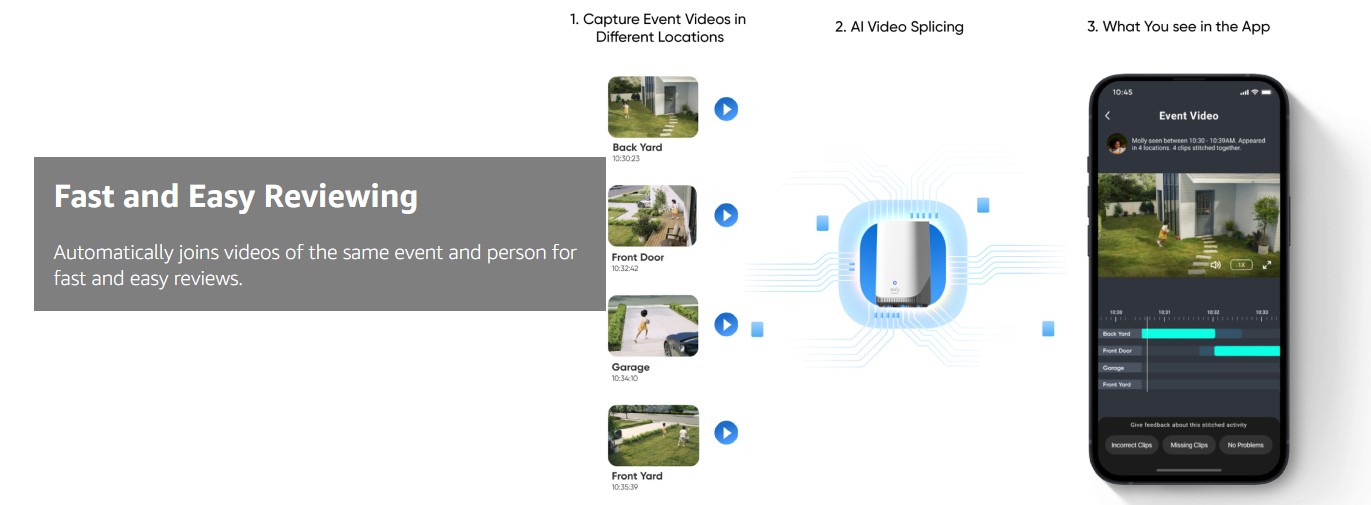Screen dimensions: 1371x505
Task: Click the HomeBase device in the center
Action: coord(904,263)
